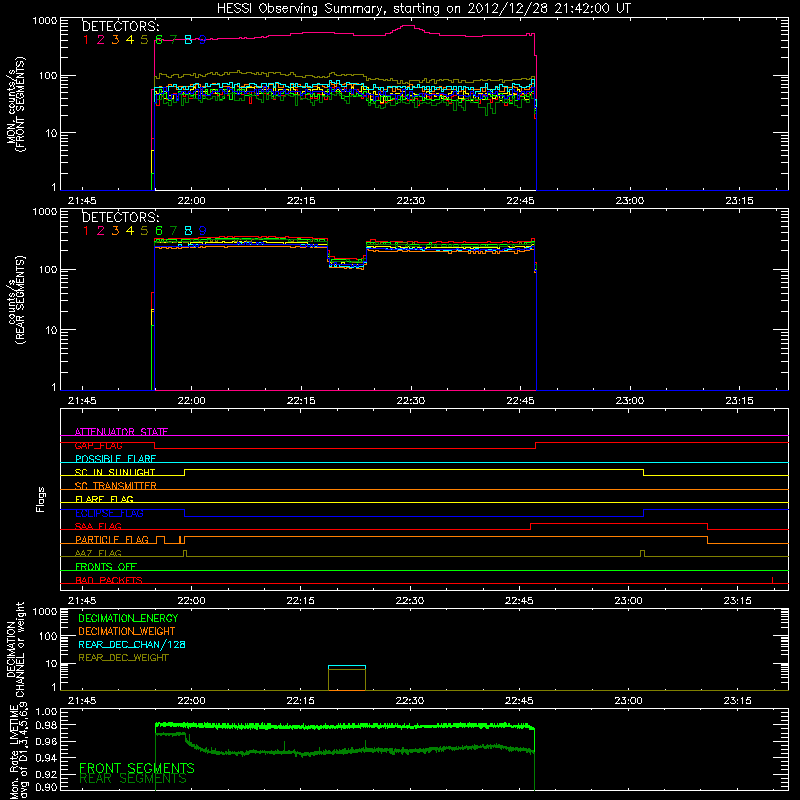
Task: Click the cyan decimation box in decimation plot
Action: [x=347, y=666]
